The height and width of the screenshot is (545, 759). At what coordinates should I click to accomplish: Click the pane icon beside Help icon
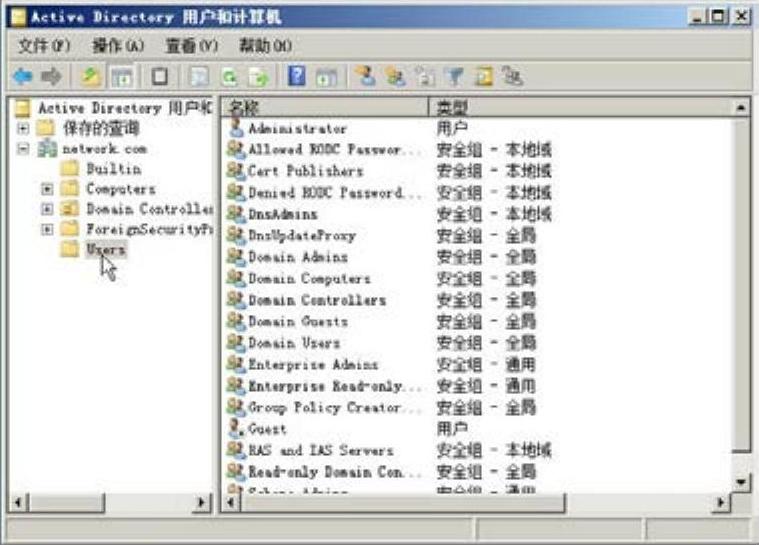(x=327, y=76)
